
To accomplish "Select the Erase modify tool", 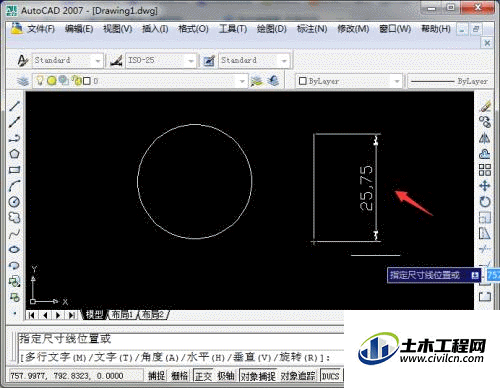I will pyautogui.click(x=485, y=106).
